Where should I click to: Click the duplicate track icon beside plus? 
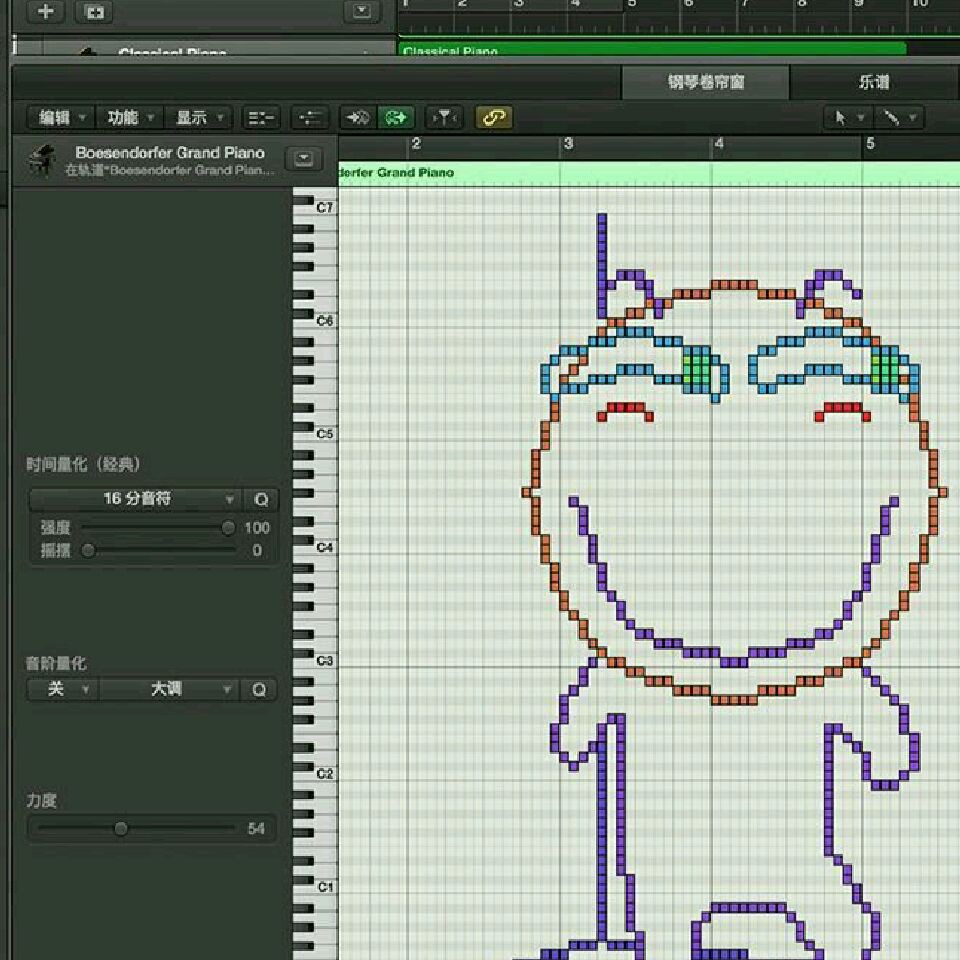95,12
